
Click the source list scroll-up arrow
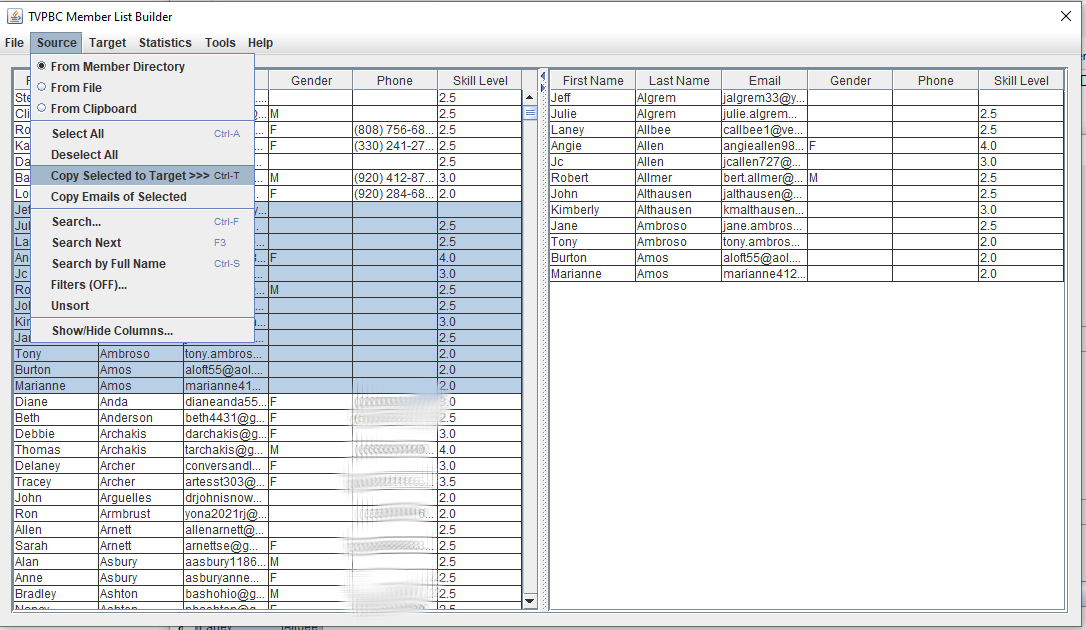[530, 97]
